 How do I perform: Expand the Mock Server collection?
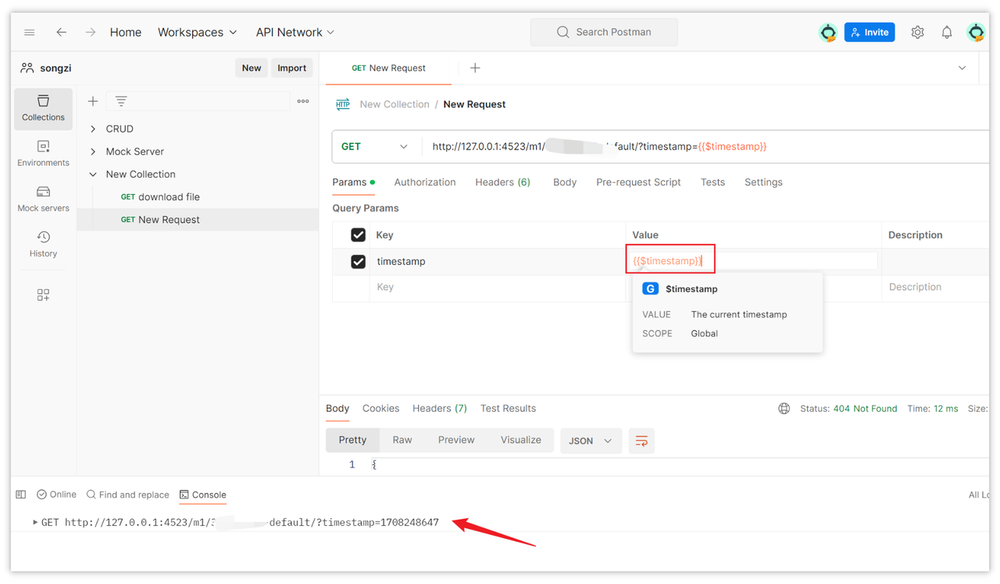tap(93, 152)
